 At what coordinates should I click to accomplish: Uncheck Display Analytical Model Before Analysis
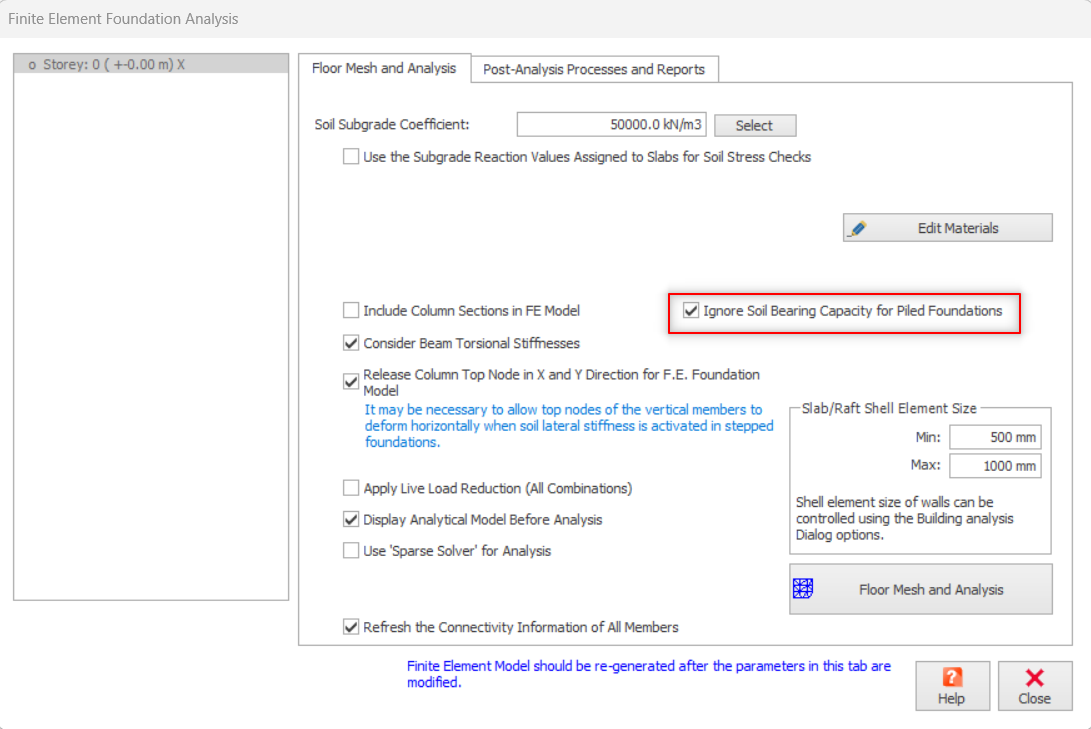[351, 520]
